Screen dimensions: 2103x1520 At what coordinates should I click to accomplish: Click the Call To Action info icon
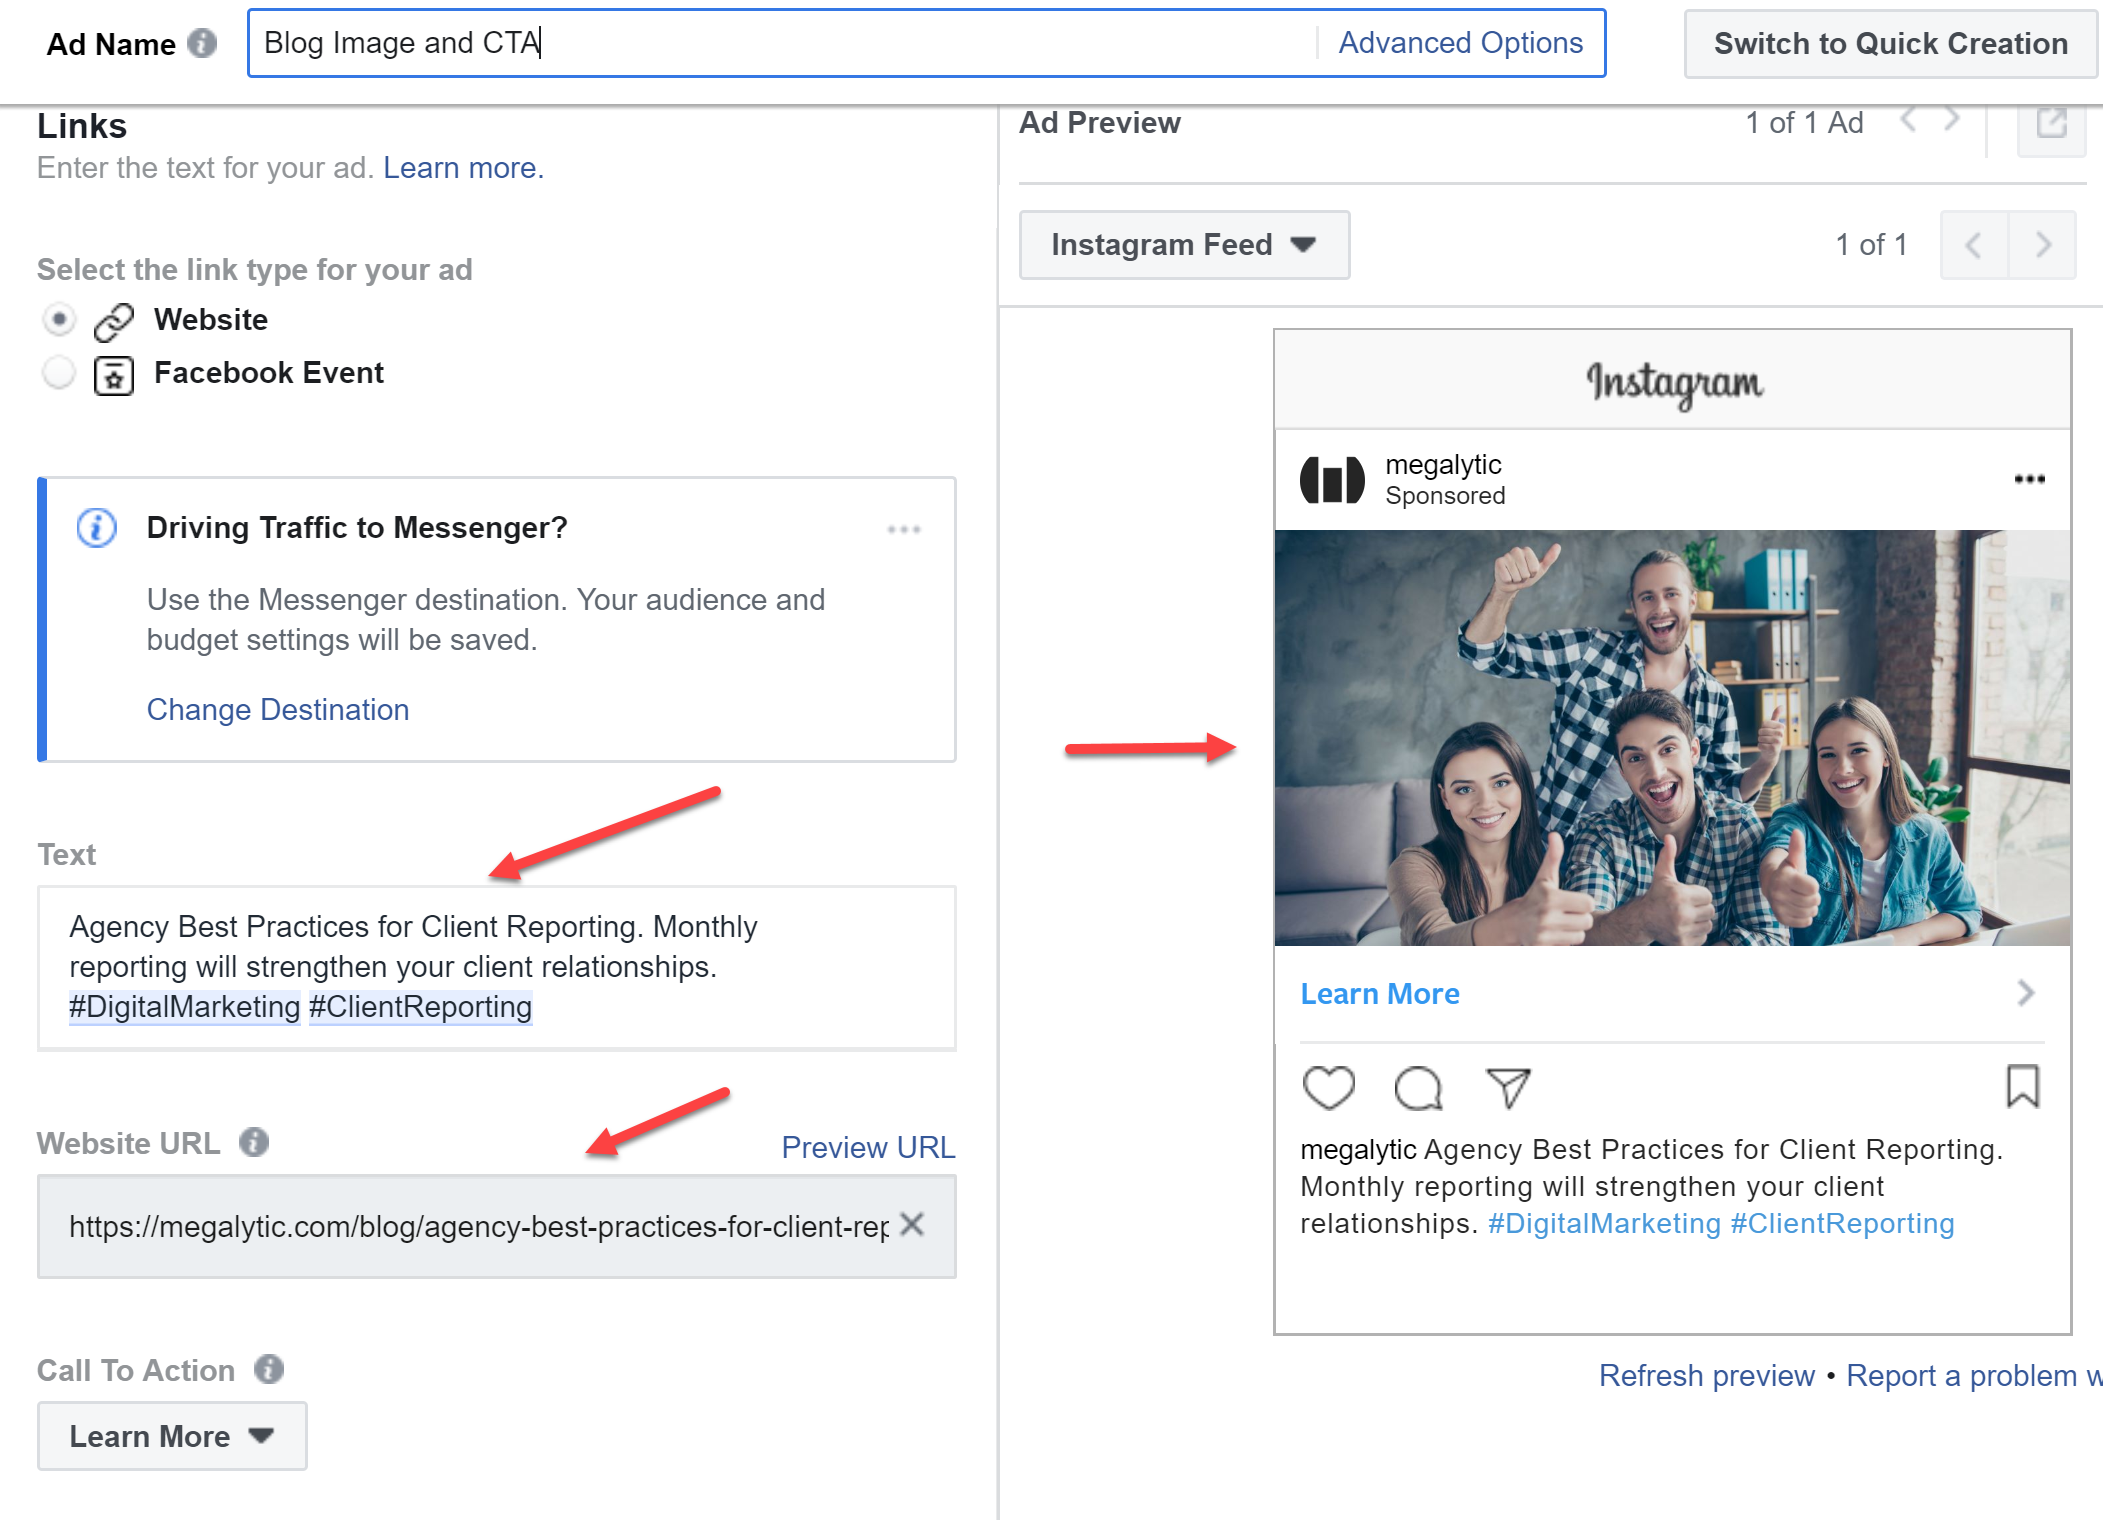[x=269, y=1369]
